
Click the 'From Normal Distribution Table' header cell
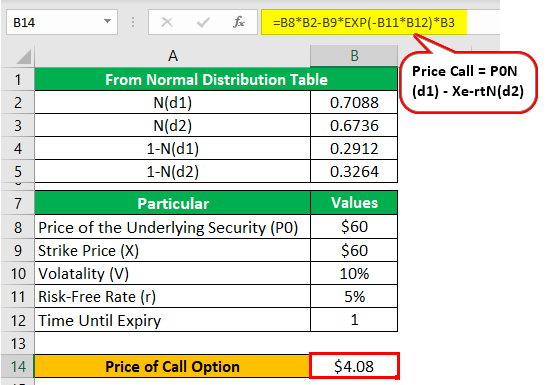pyautogui.click(x=216, y=79)
